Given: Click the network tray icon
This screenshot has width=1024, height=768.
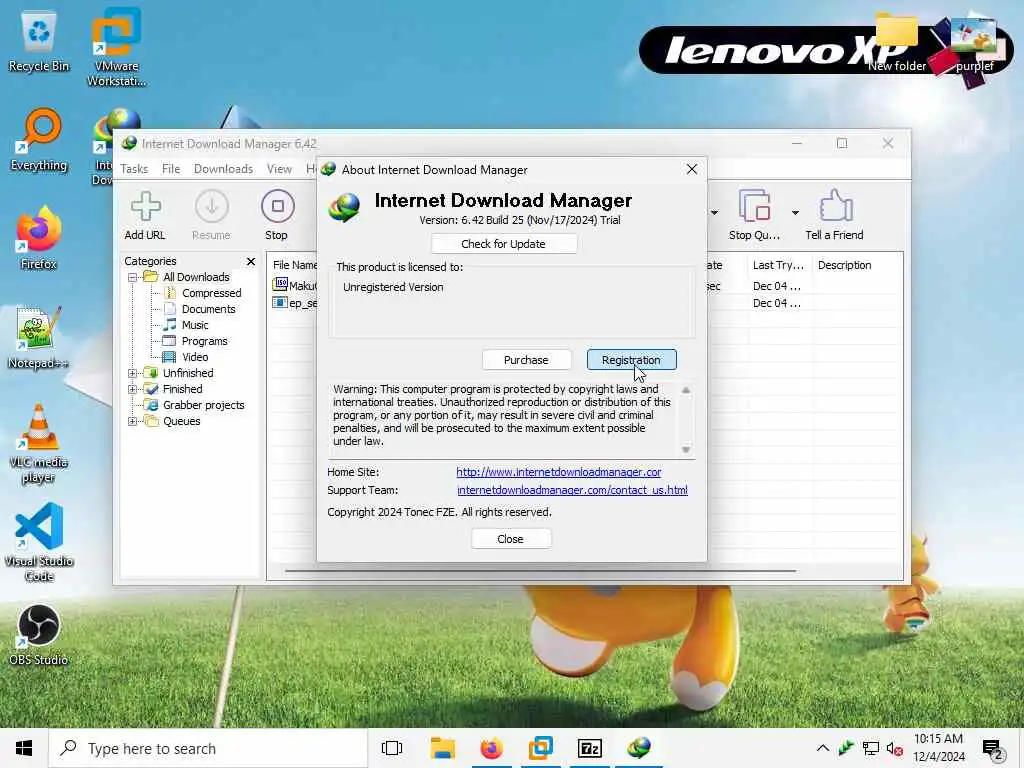Looking at the screenshot, I should [871, 749].
